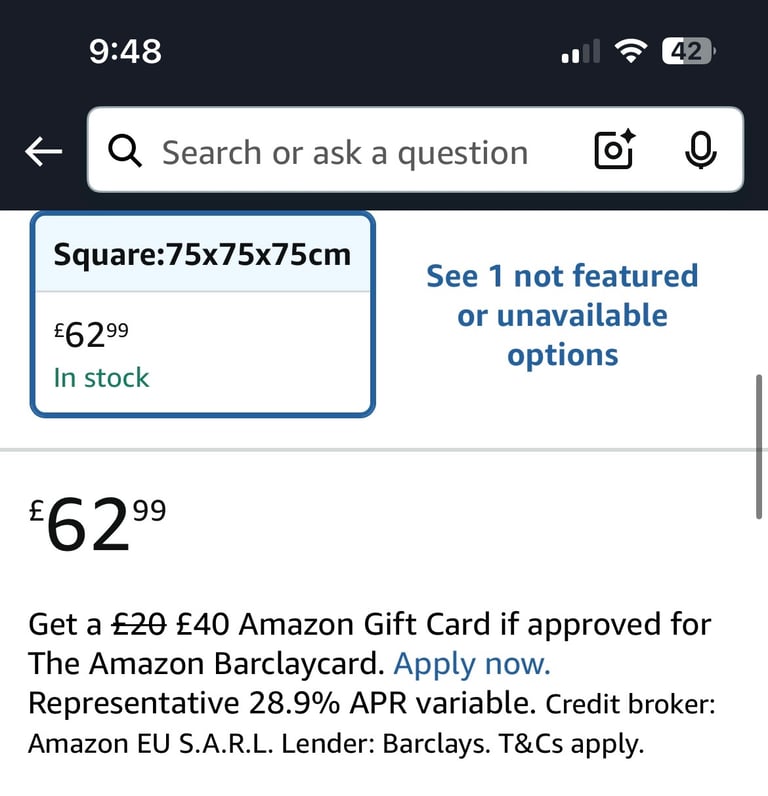Image resolution: width=768 pixels, height=796 pixels.
Task: Click the 'Apply now.' Barclaycard link
Action: [x=472, y=664]
